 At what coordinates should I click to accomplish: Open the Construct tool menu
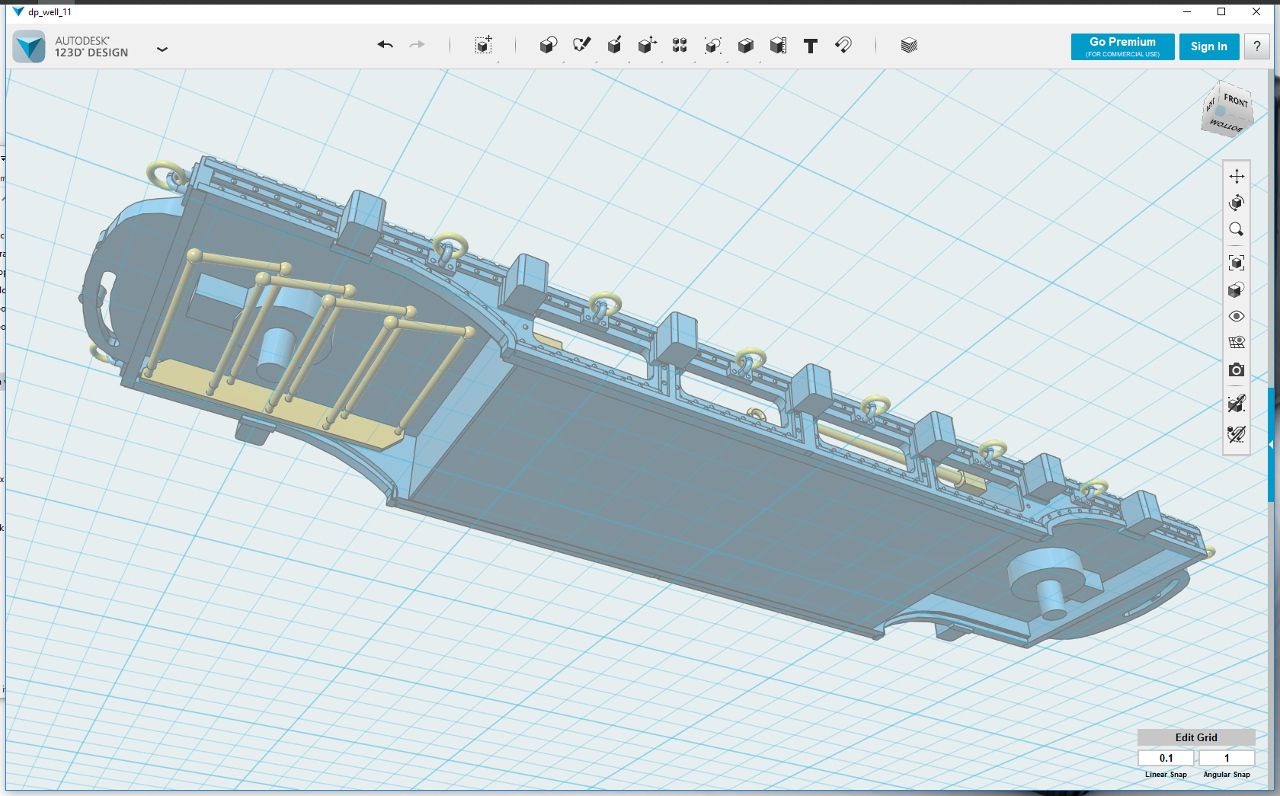point(614,45)
